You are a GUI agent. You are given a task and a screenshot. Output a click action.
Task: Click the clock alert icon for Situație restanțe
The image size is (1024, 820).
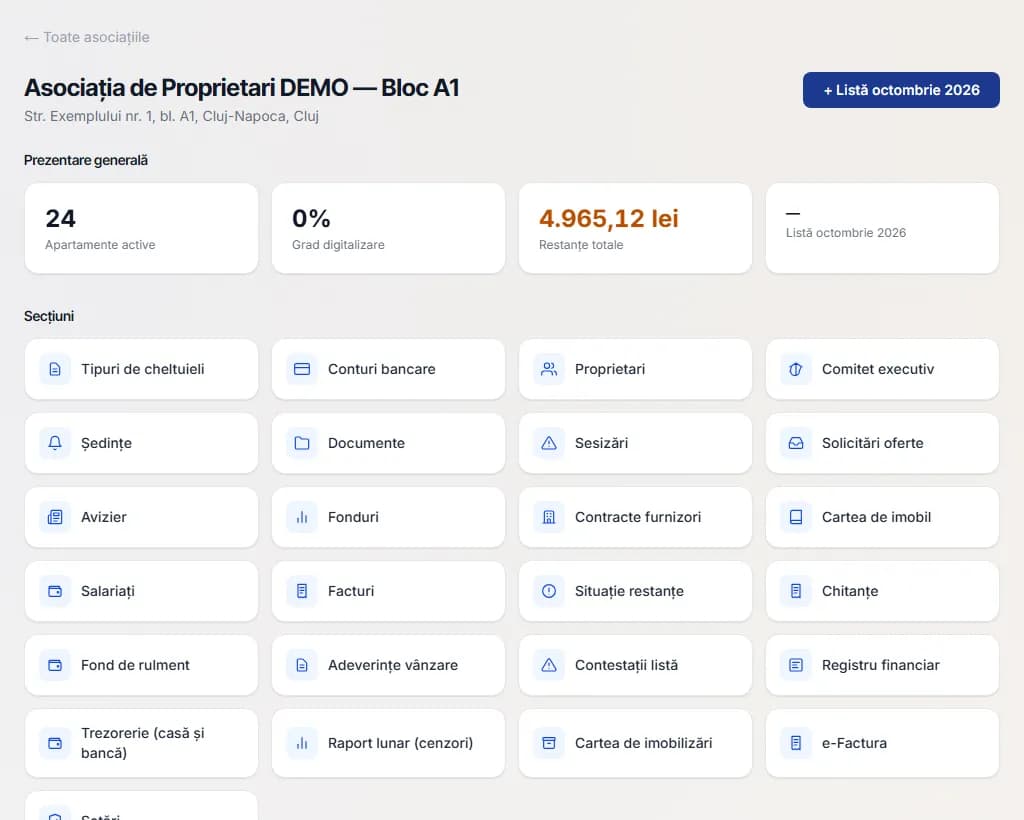[x=549, y=591]
